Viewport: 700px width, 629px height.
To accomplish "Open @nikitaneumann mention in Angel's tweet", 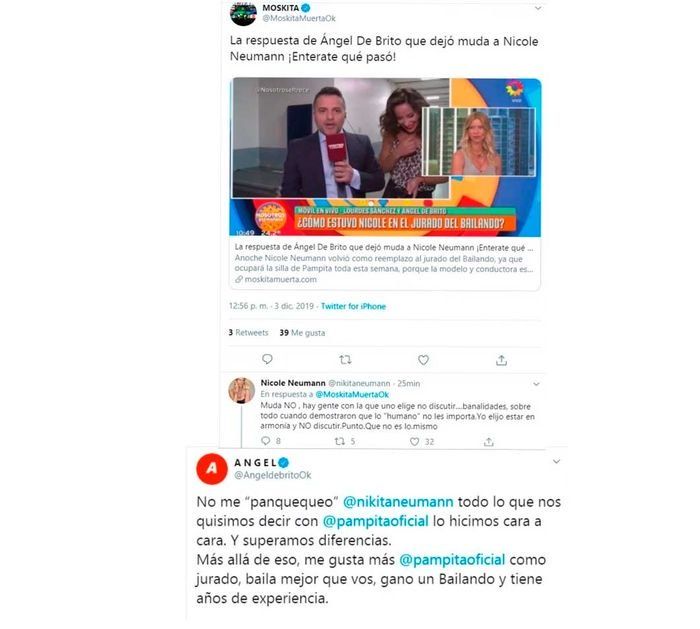I will (398, 502).
